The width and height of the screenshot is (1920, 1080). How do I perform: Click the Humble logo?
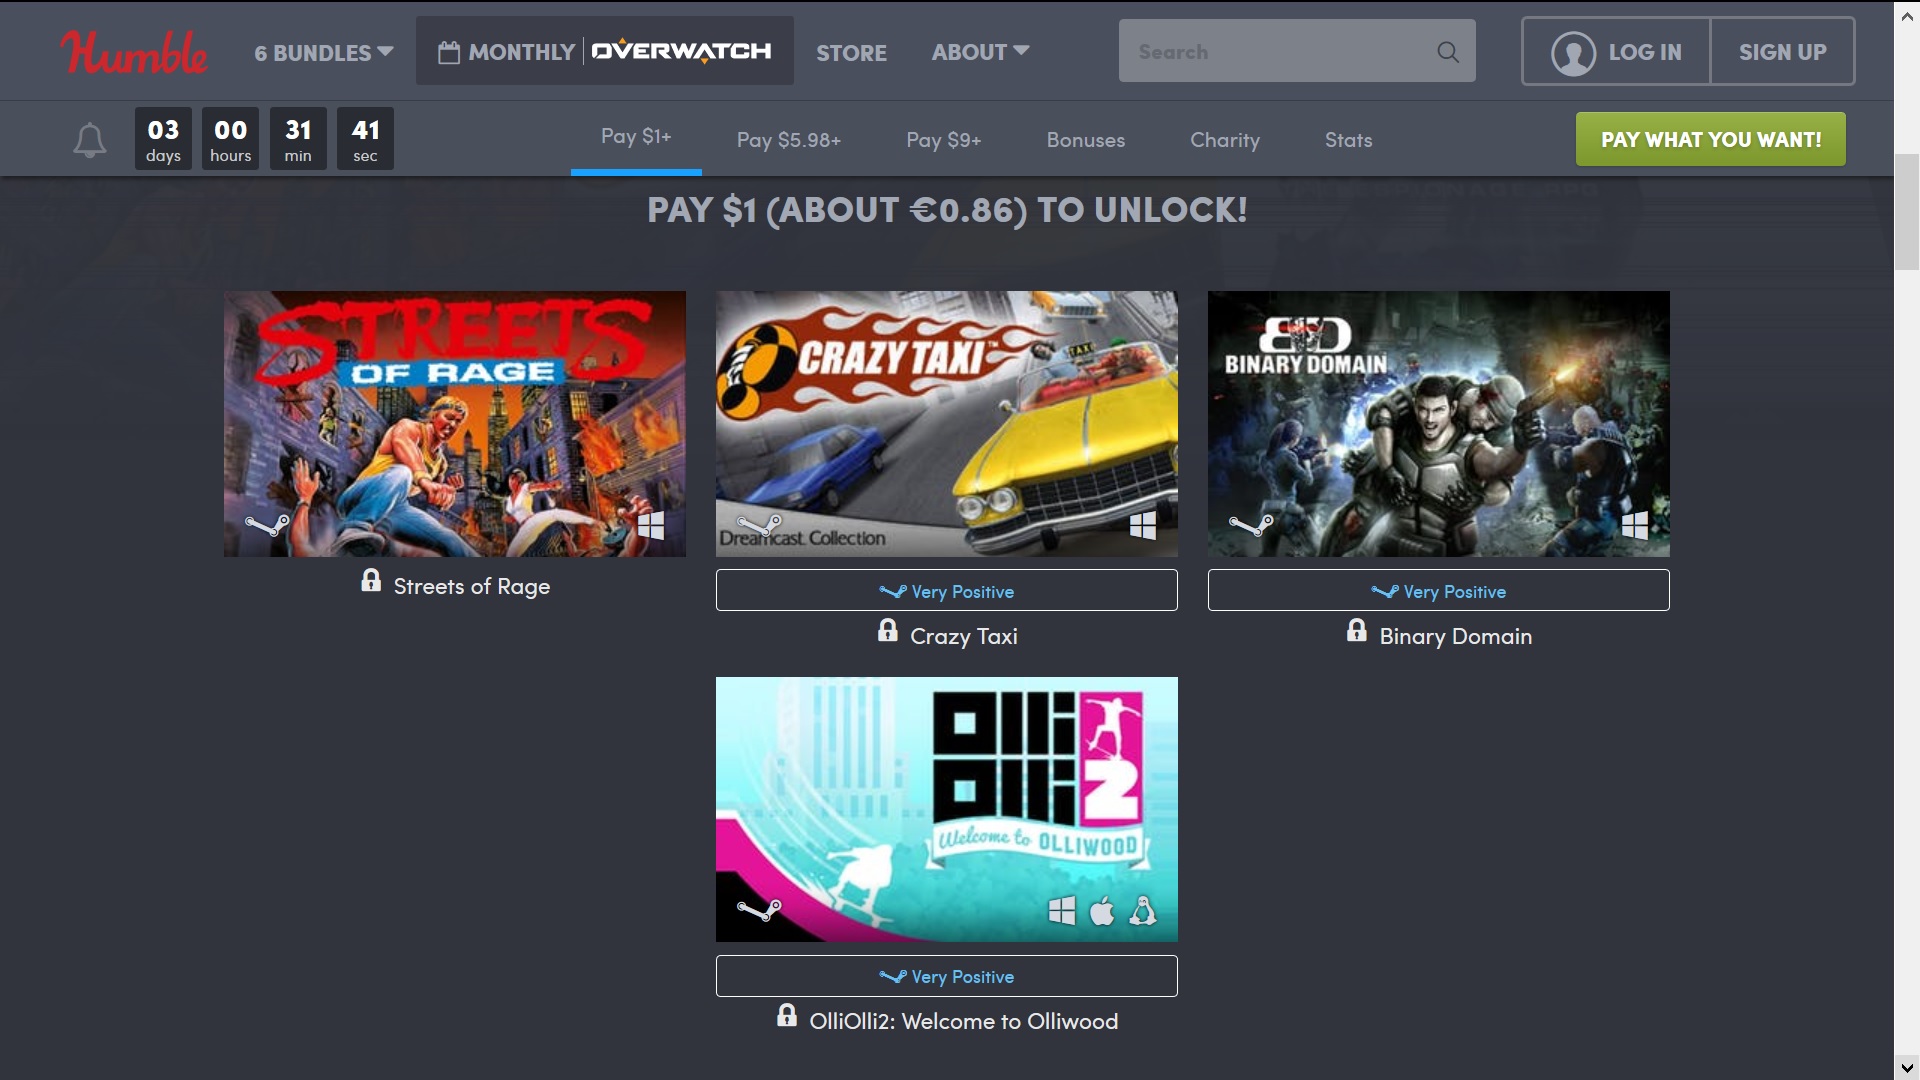tap(134, 52)
